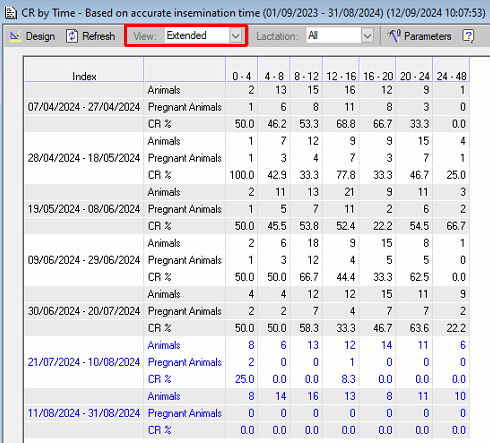Viewport: 490px width, 443px height.
Task: Click CR % label for 28/04/2024 period
Action: (x=160, y=175)
